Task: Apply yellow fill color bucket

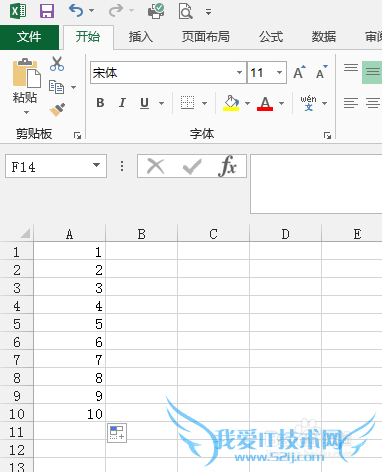Action: (x=231, y=103)
